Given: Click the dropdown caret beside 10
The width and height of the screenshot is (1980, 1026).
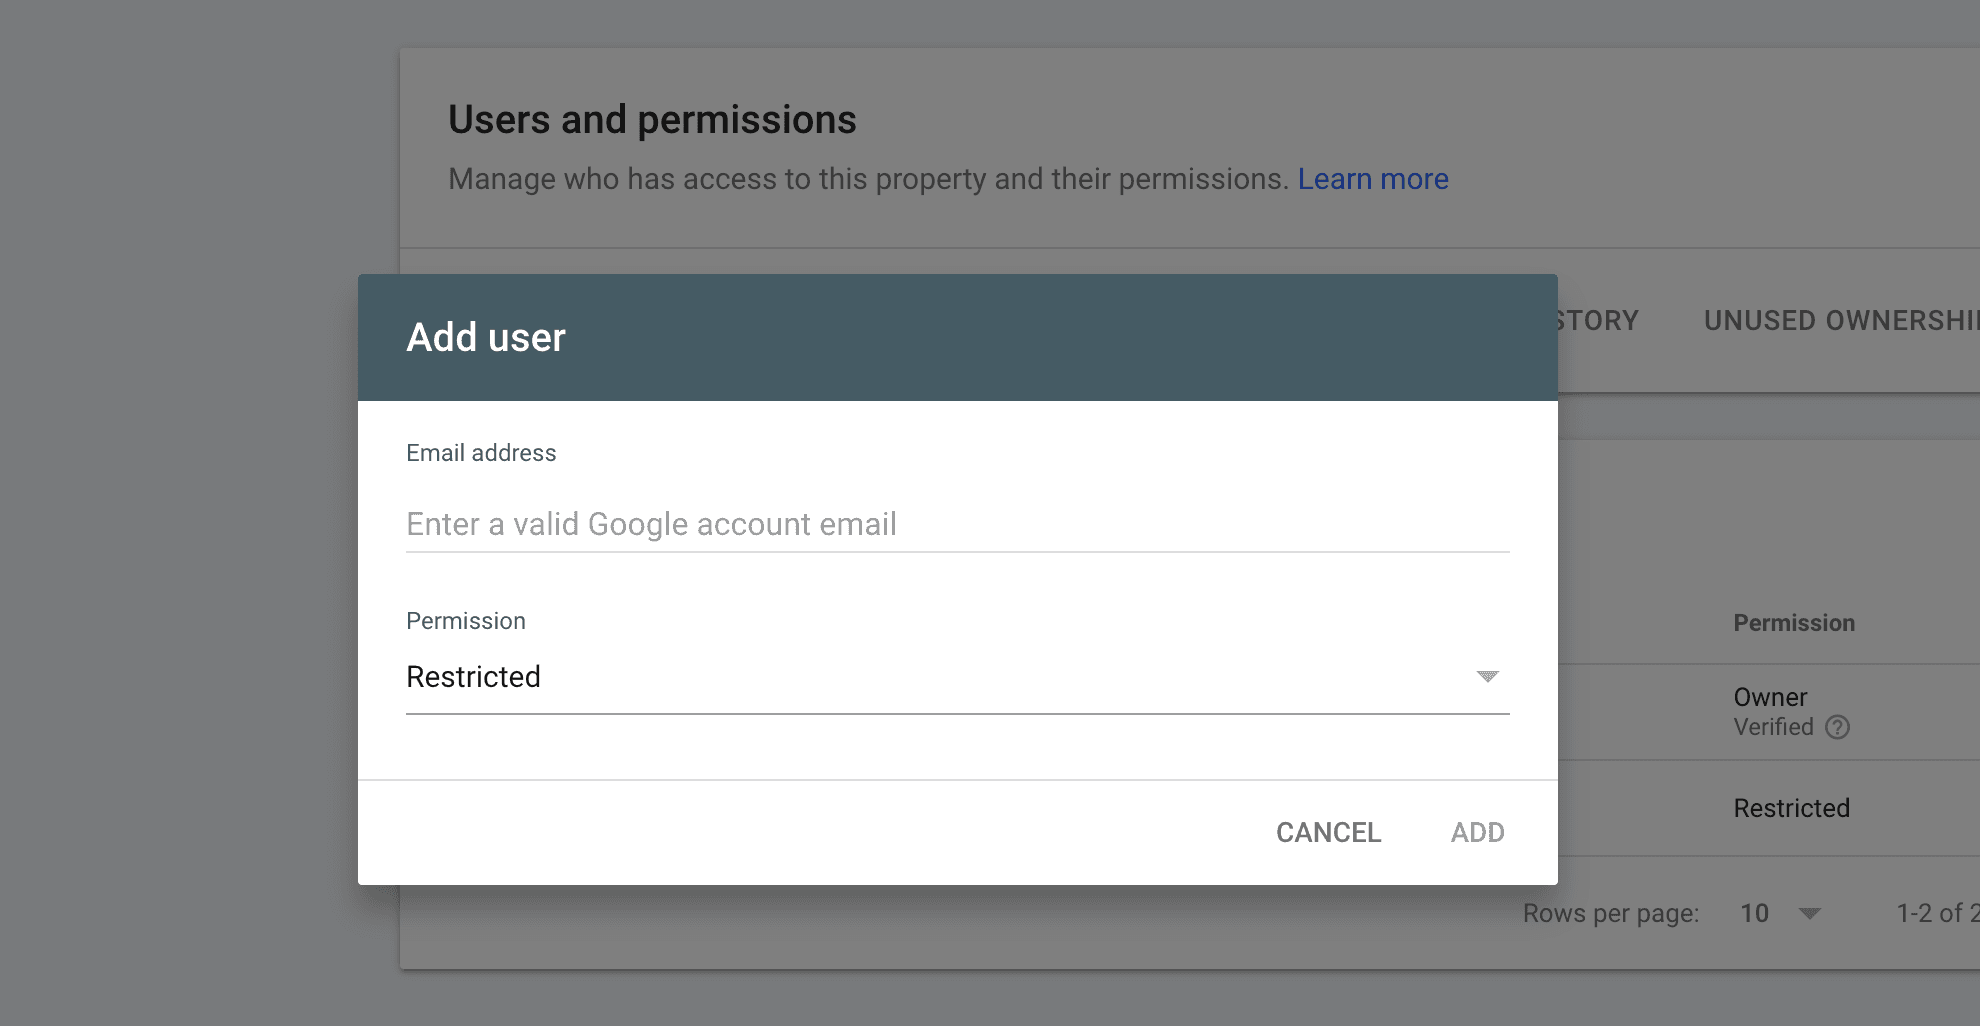Looking at the screenshot, I should 1810,913.
